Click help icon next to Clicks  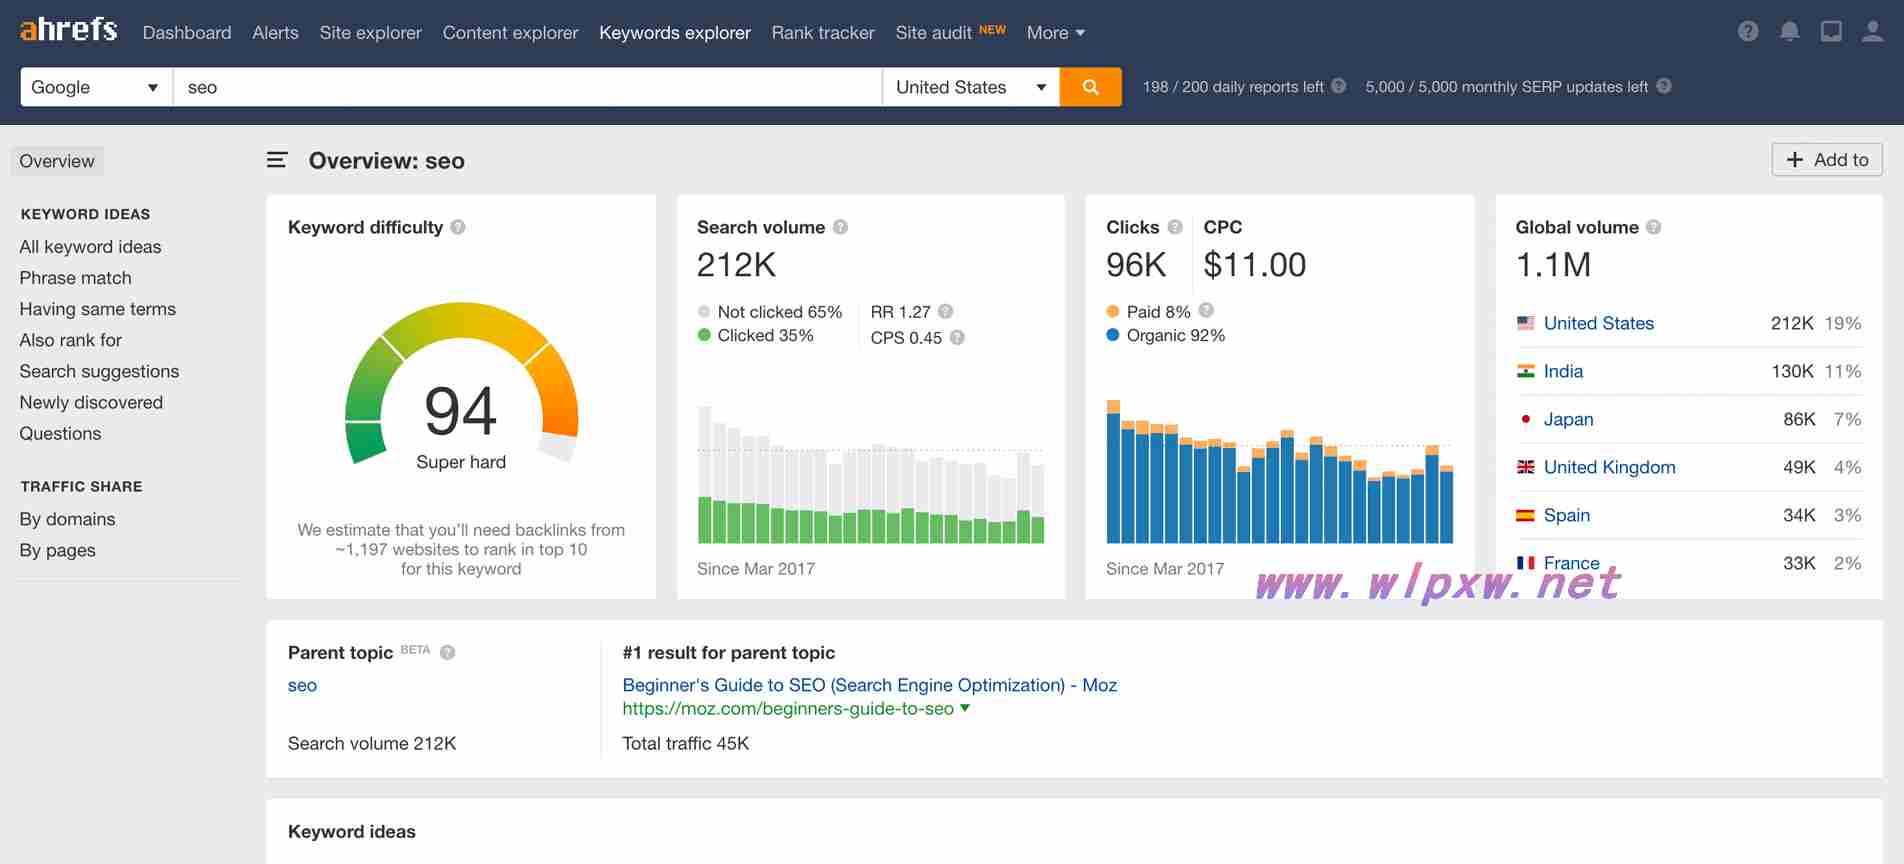click(1175, 227)
